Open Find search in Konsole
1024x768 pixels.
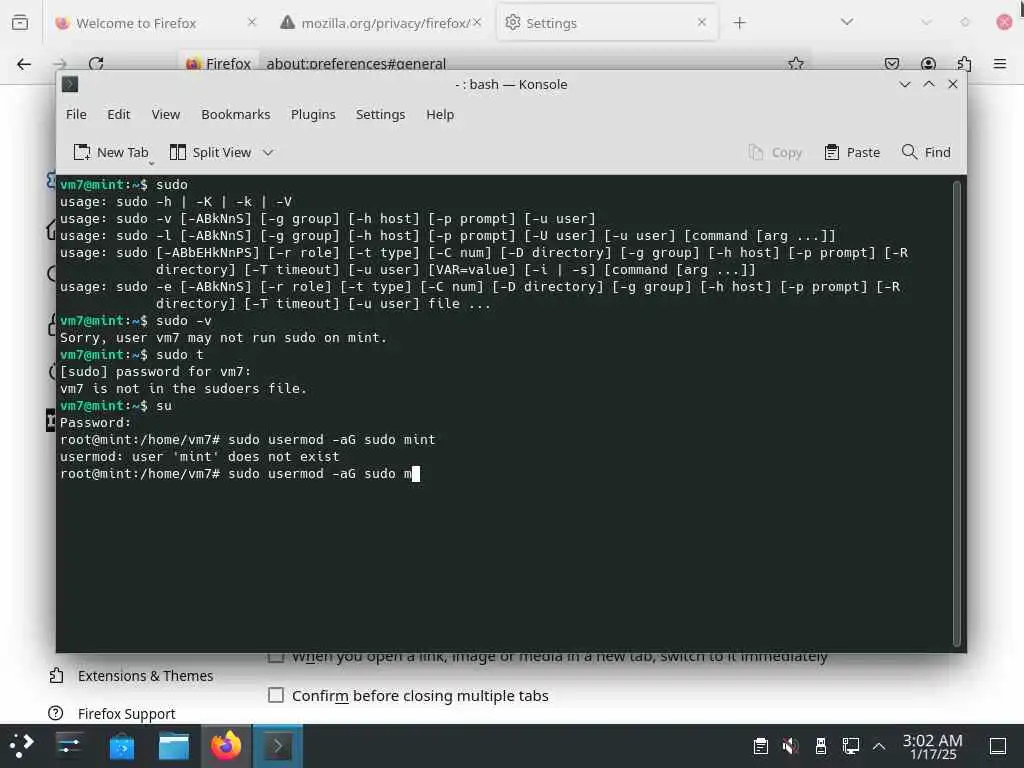coord(925,152)
